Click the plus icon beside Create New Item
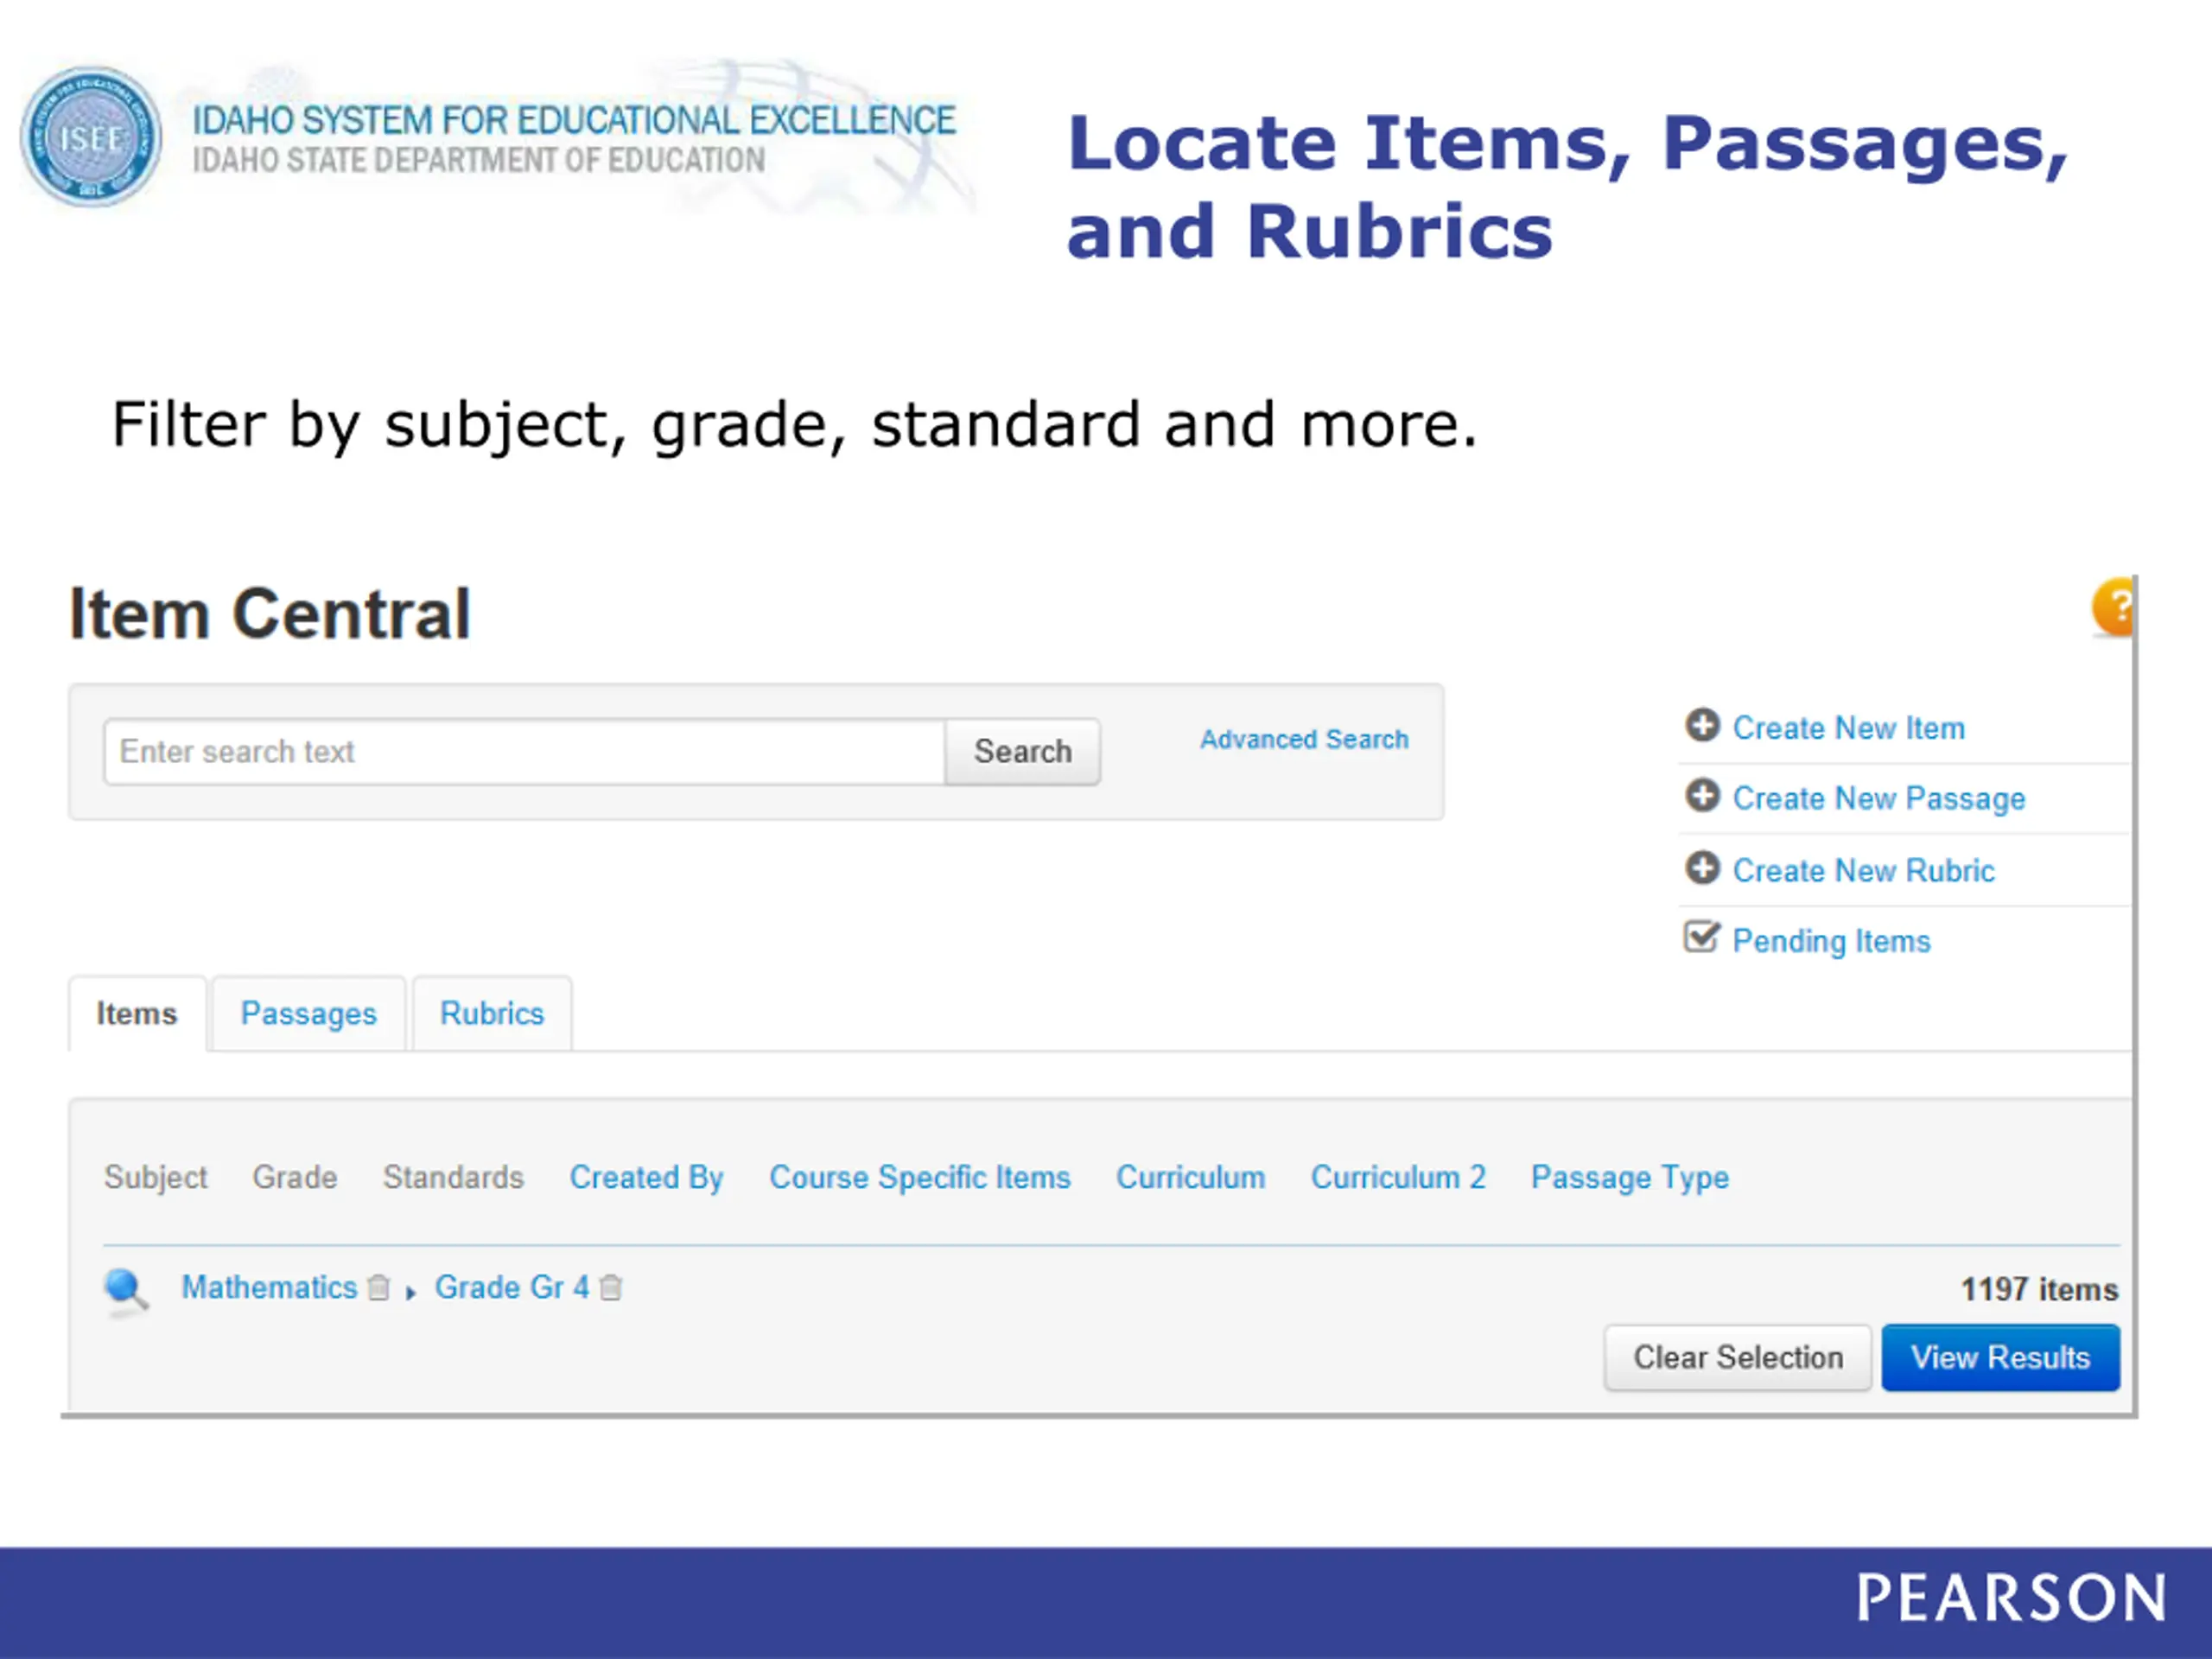The image size is (2212, 1659). tap(1702, 725)
